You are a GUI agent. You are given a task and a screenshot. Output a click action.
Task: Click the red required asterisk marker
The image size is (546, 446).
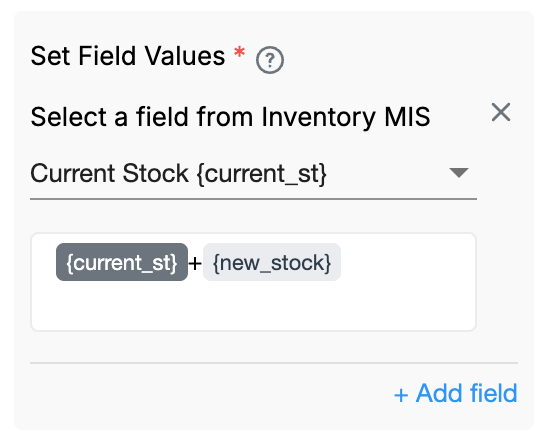240,53
